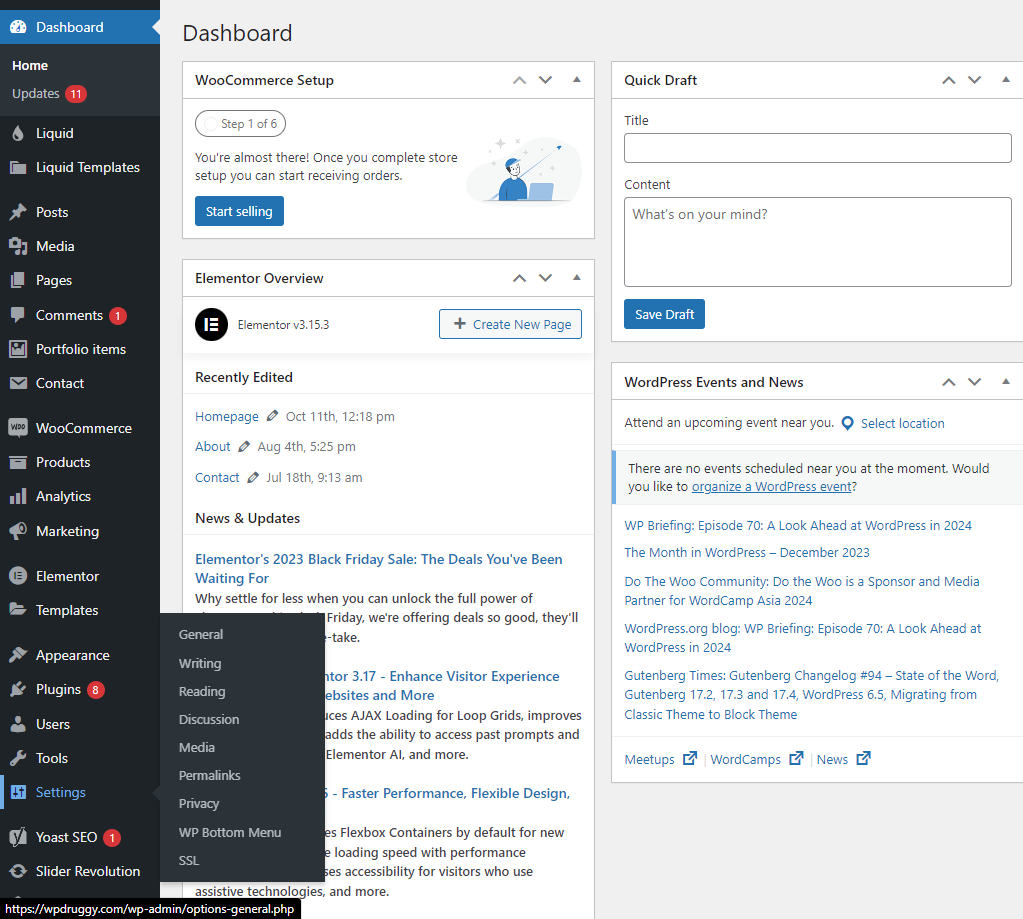This screenshot has height=919, width=1023.
Task: Click the Marketing megaphone icon
Action: (x=18, y=531)
